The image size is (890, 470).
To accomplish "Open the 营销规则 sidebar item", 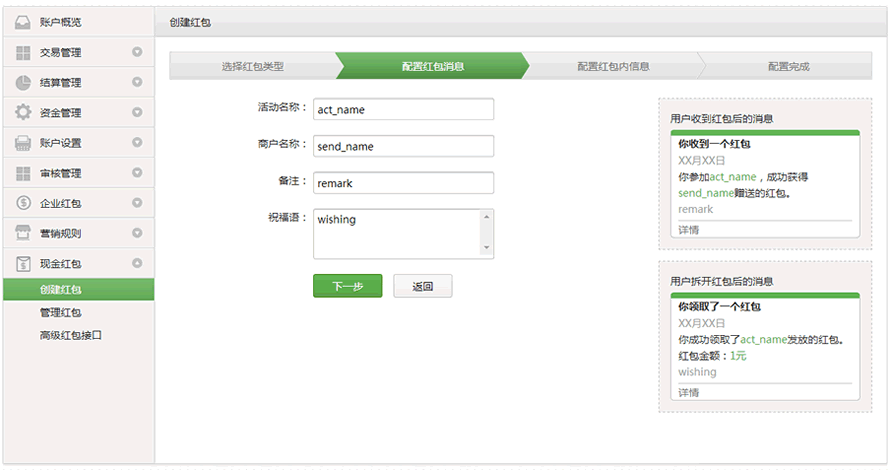I will (78, 233).
